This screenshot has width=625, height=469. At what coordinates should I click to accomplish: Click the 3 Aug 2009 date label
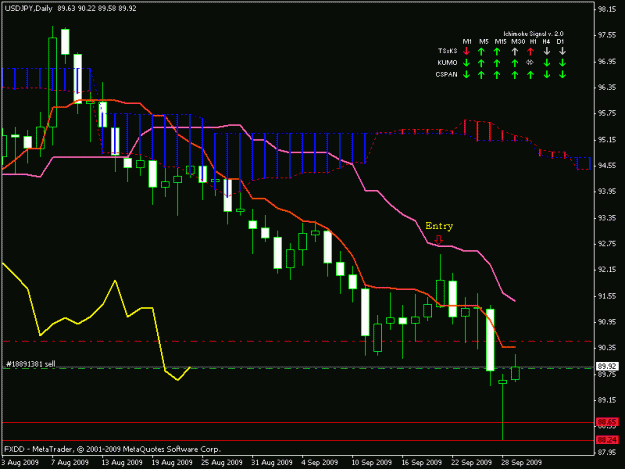(20, 462)
